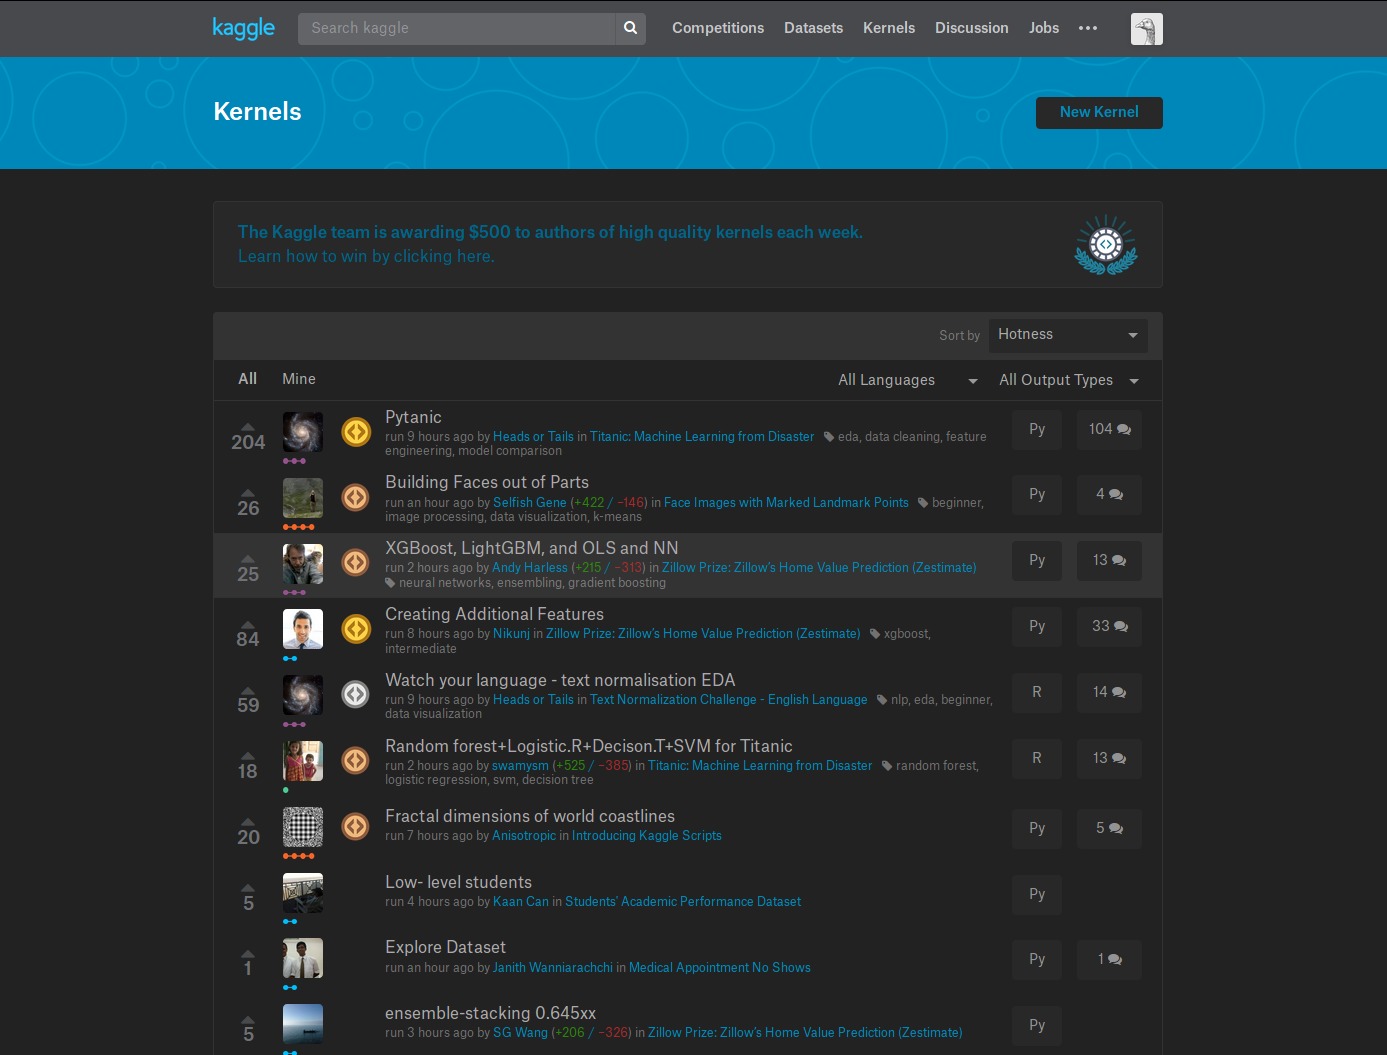The height and width of the screenshot is (1055, 1387).
Task: Open Heads or Tails avatar on Pytanic row
Action: coord(303,432)
